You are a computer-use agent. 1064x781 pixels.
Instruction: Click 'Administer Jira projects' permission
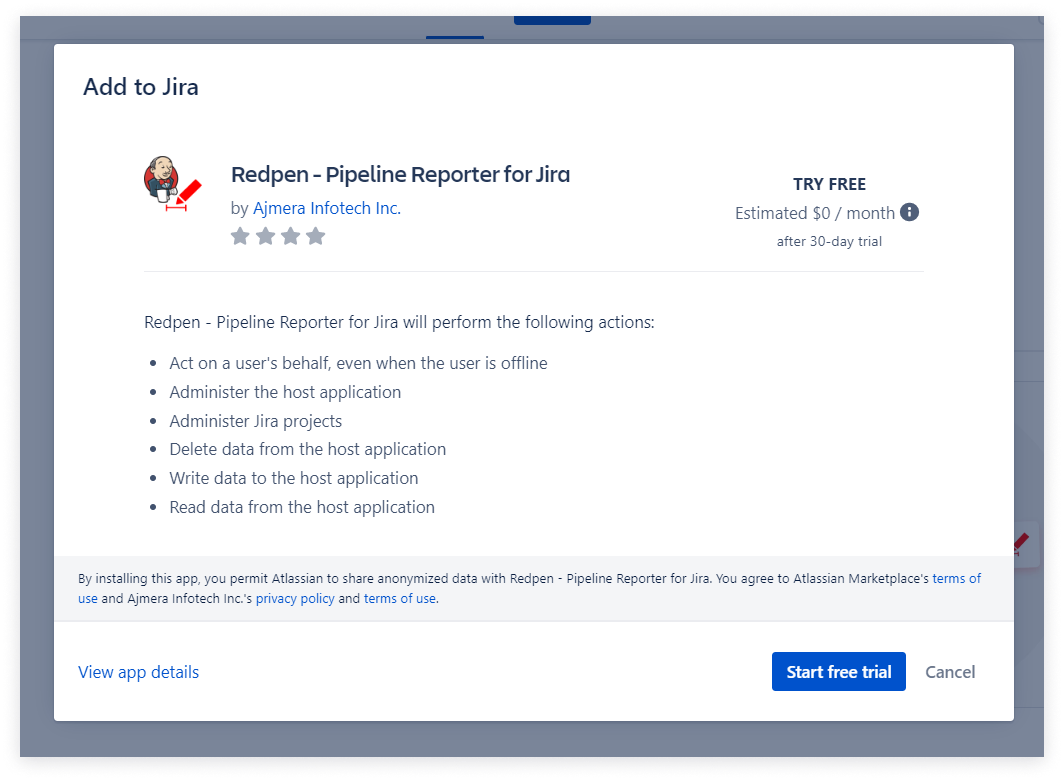255,421
